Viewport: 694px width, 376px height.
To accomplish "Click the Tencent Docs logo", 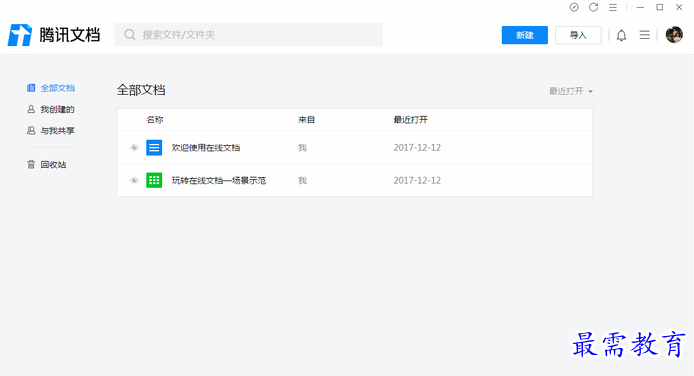I will (x=54, y=35).
